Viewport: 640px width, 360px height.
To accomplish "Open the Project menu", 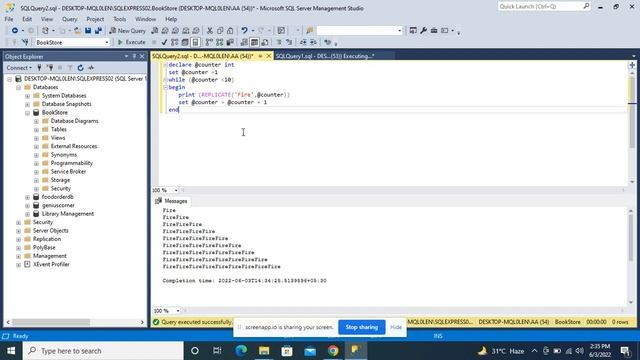I will (x=95, y=19).
